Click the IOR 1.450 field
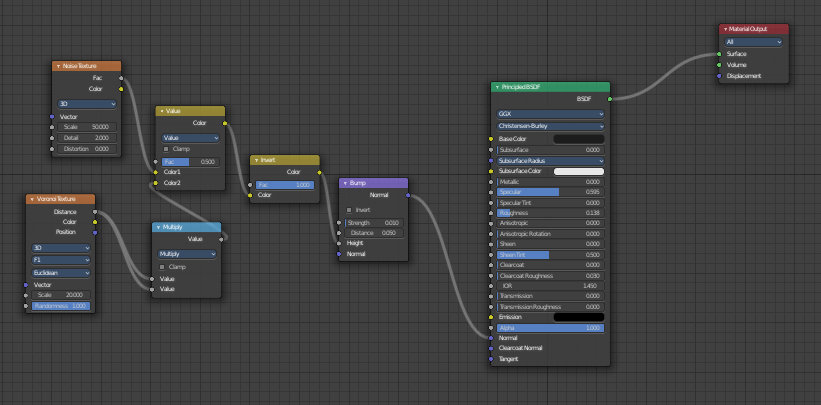 pos(550,286)
